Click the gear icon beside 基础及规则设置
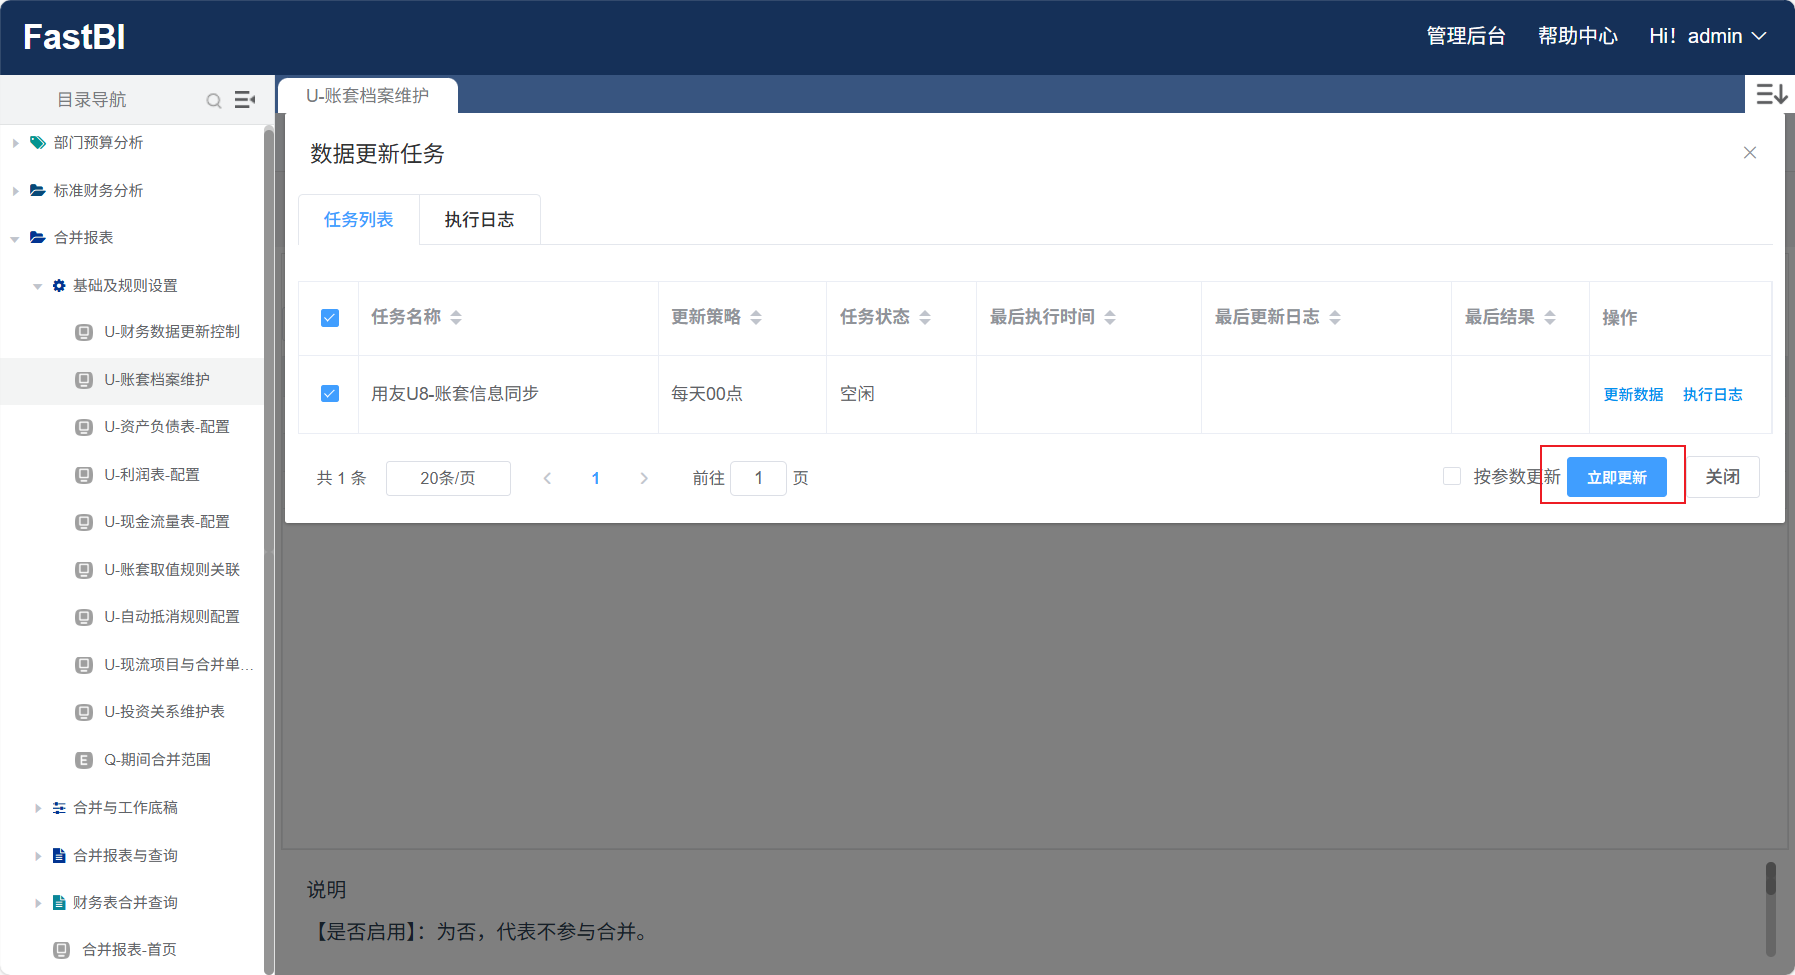Viewport: 1795px width, 975px height. click(x=58, y=285)
